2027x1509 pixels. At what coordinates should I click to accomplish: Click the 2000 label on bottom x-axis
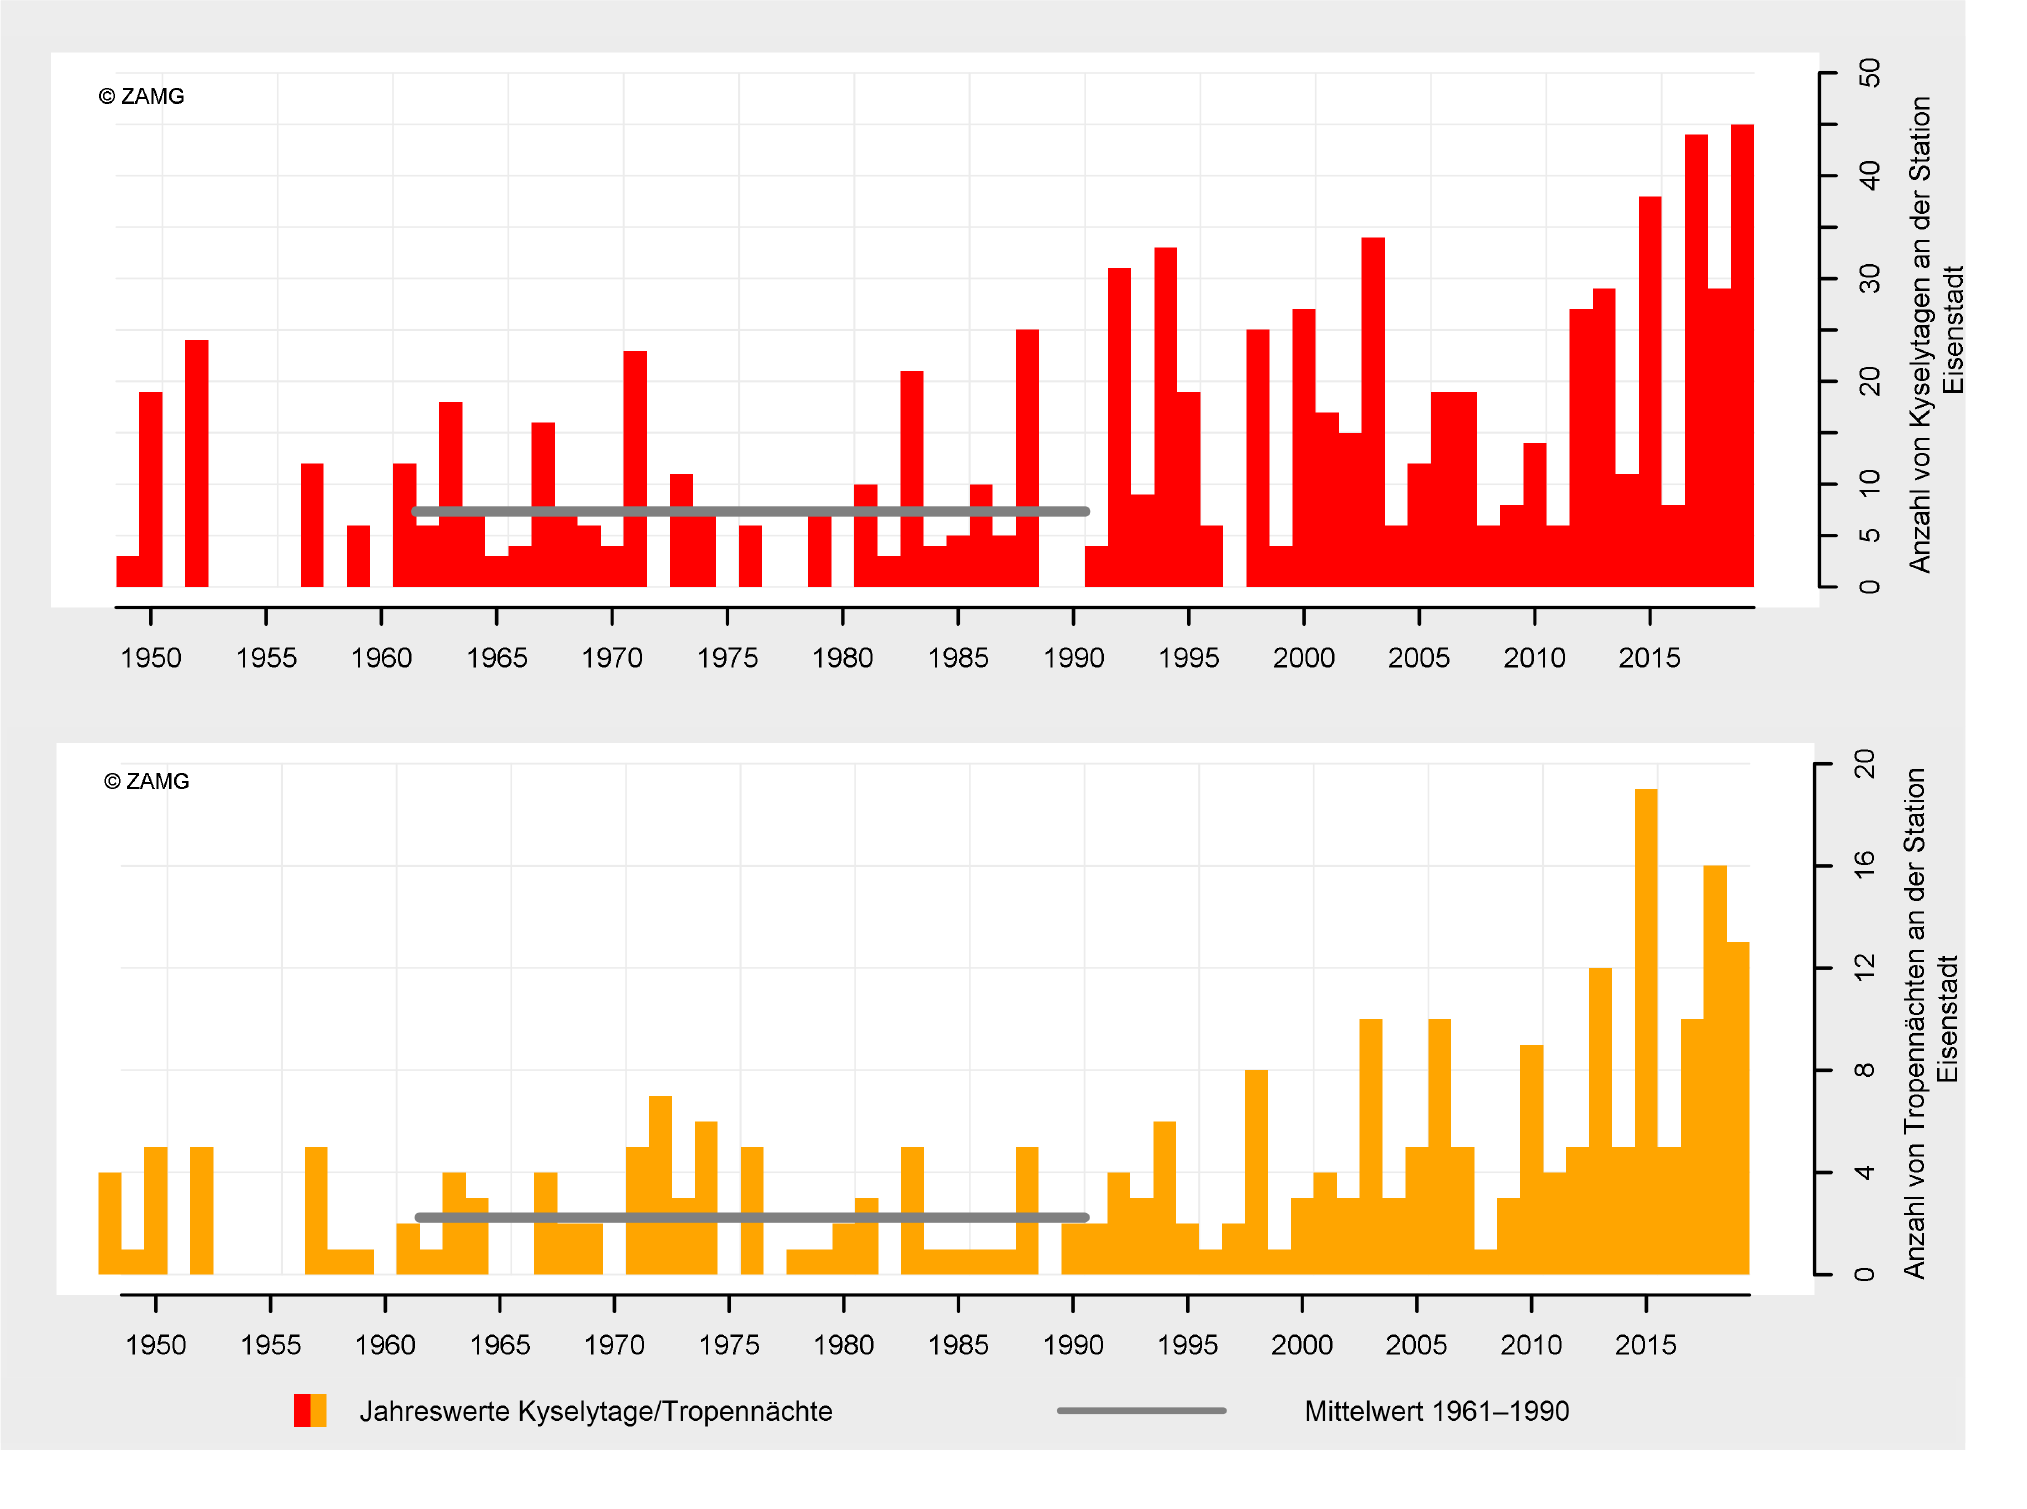(x=1301, y=1345)
